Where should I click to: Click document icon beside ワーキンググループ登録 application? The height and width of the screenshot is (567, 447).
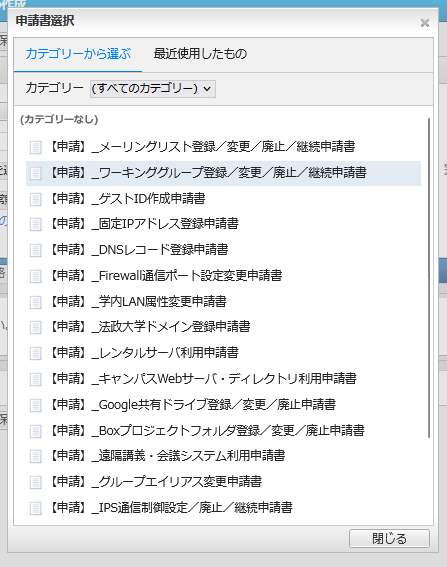point(35,173)
